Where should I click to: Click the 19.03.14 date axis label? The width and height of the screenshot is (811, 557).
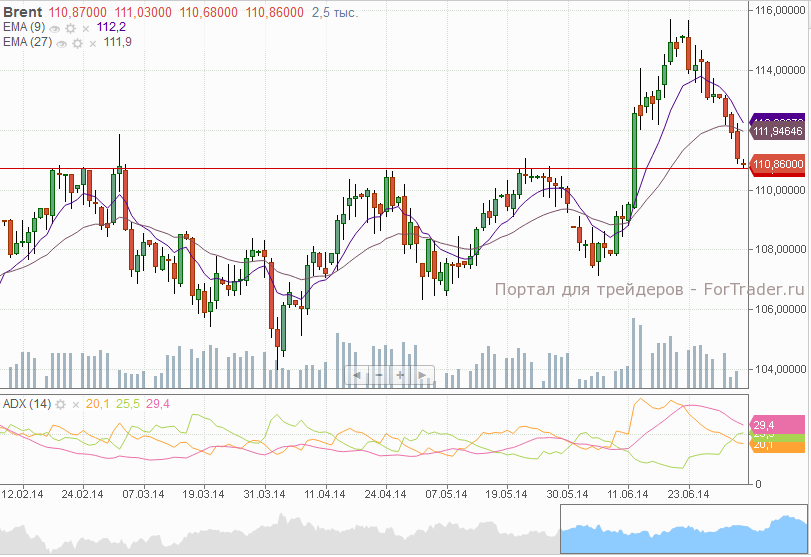tap(203, 494)
